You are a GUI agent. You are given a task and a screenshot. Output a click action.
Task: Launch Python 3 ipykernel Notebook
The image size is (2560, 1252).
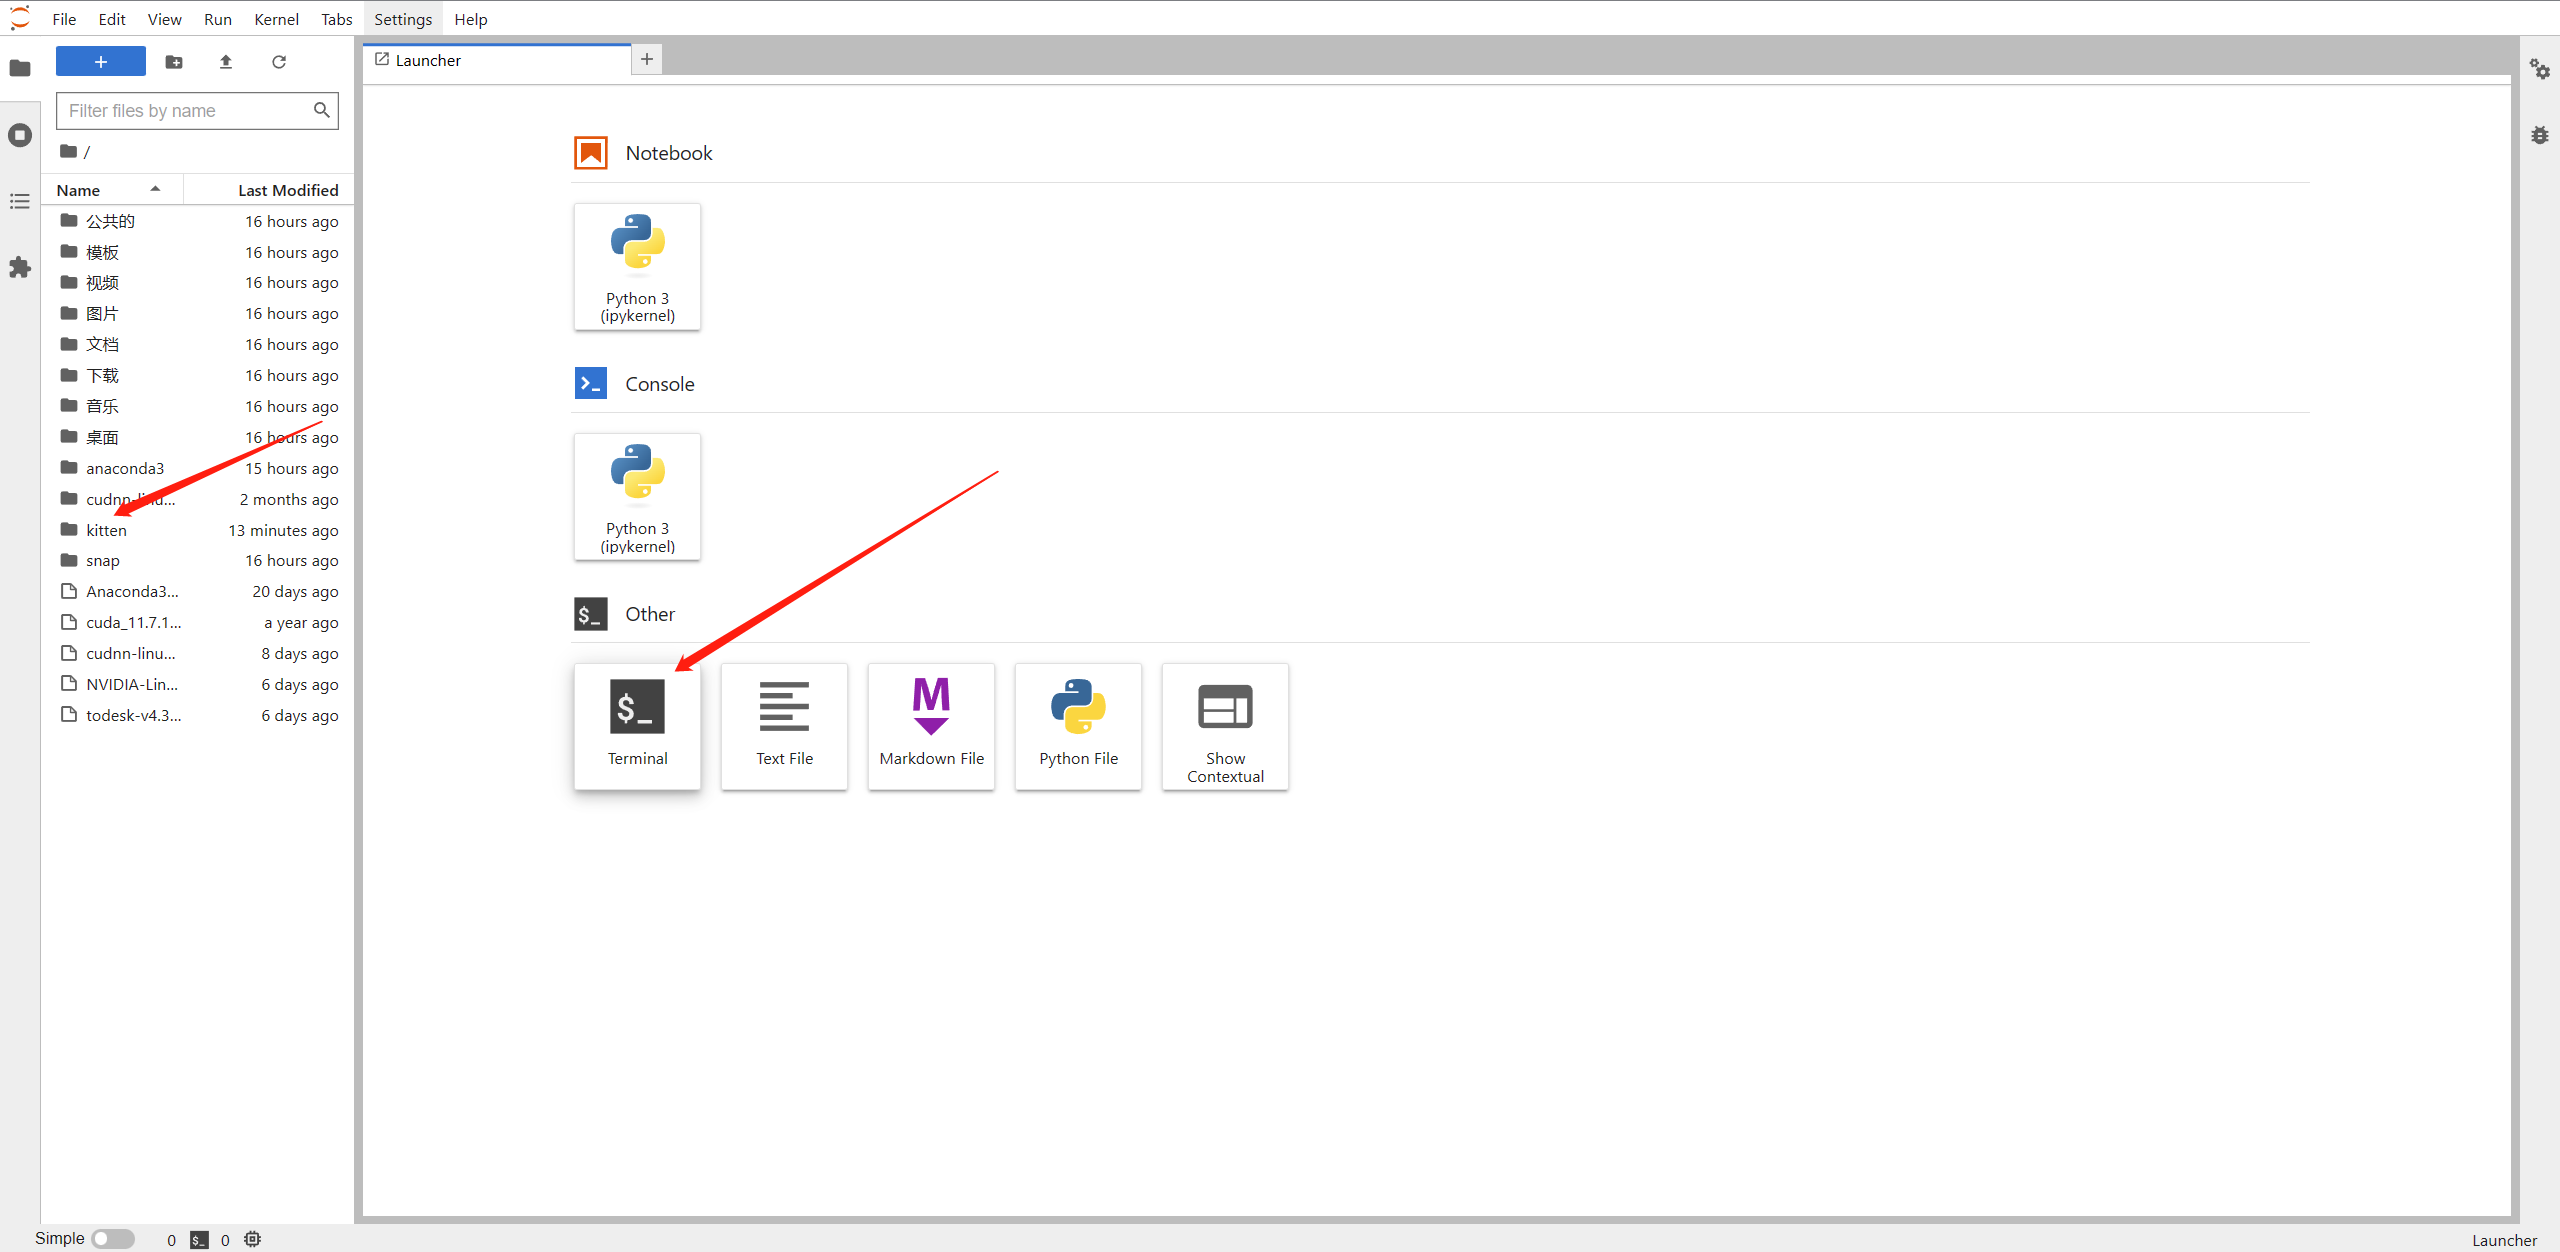(x=637, y=267)
